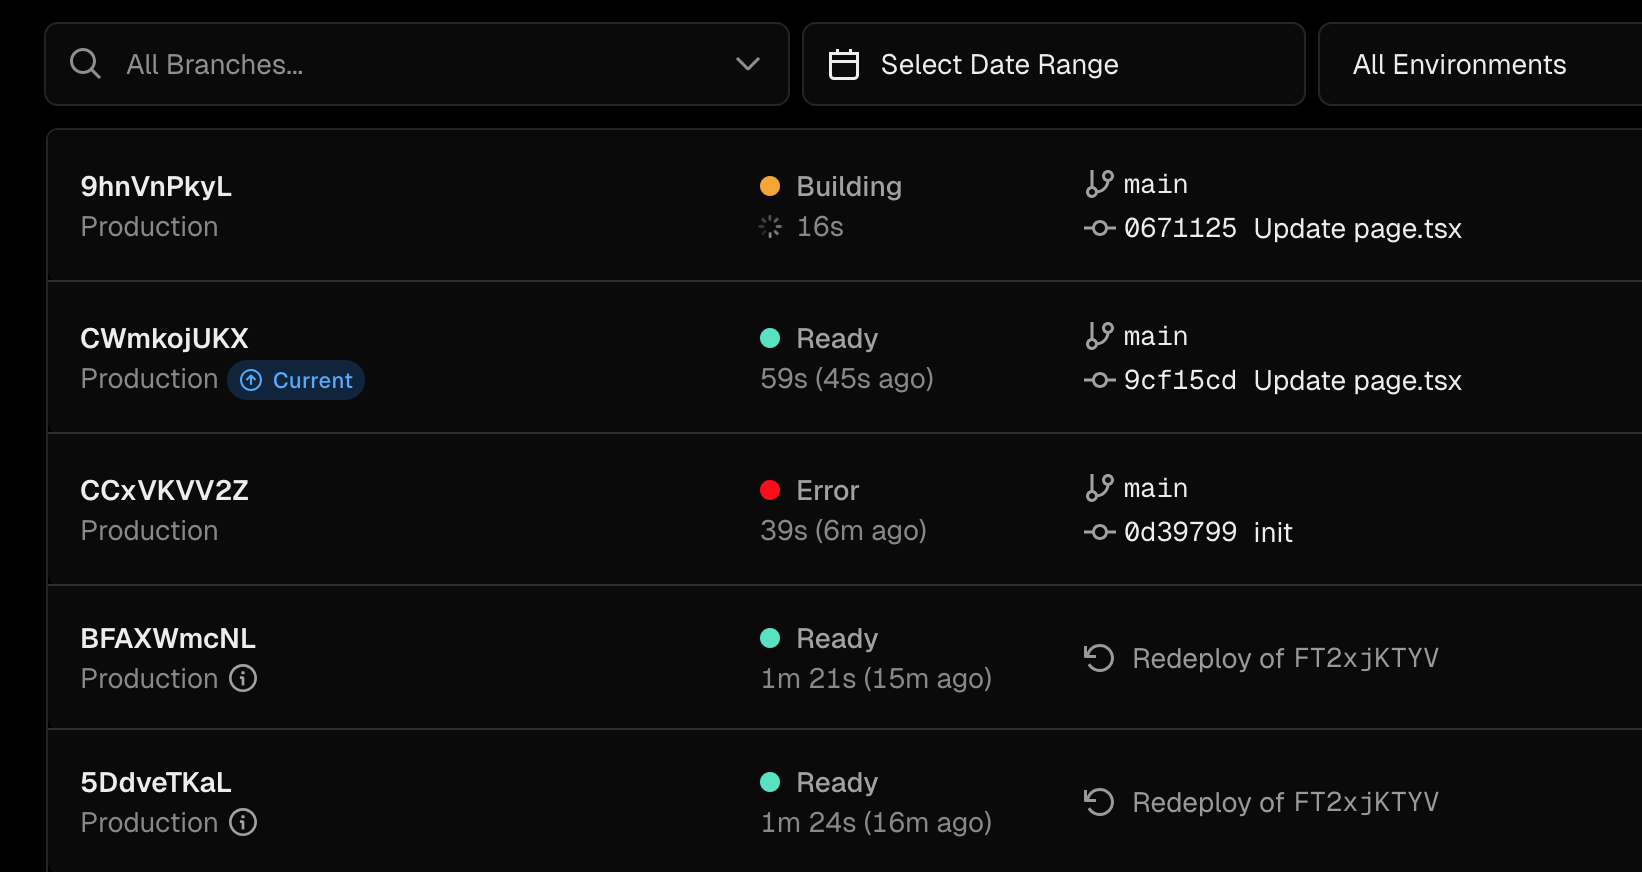Click the info icon beside BFAXWmcNL Production

click(x=243, y=678)
